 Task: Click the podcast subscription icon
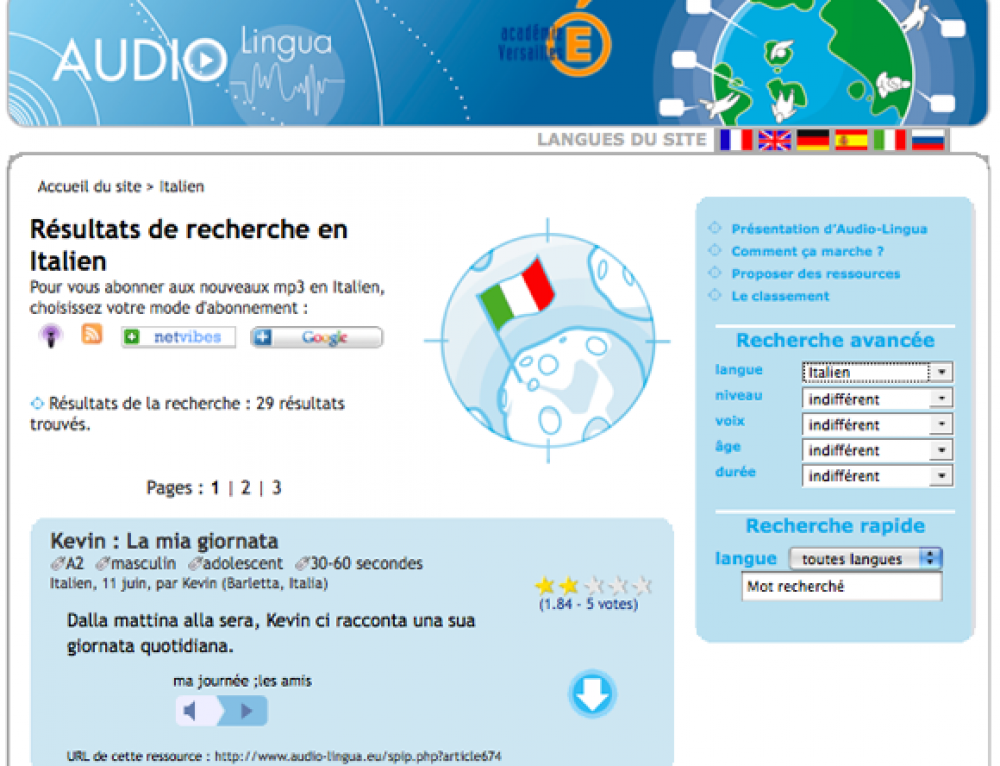click(50, 336)
